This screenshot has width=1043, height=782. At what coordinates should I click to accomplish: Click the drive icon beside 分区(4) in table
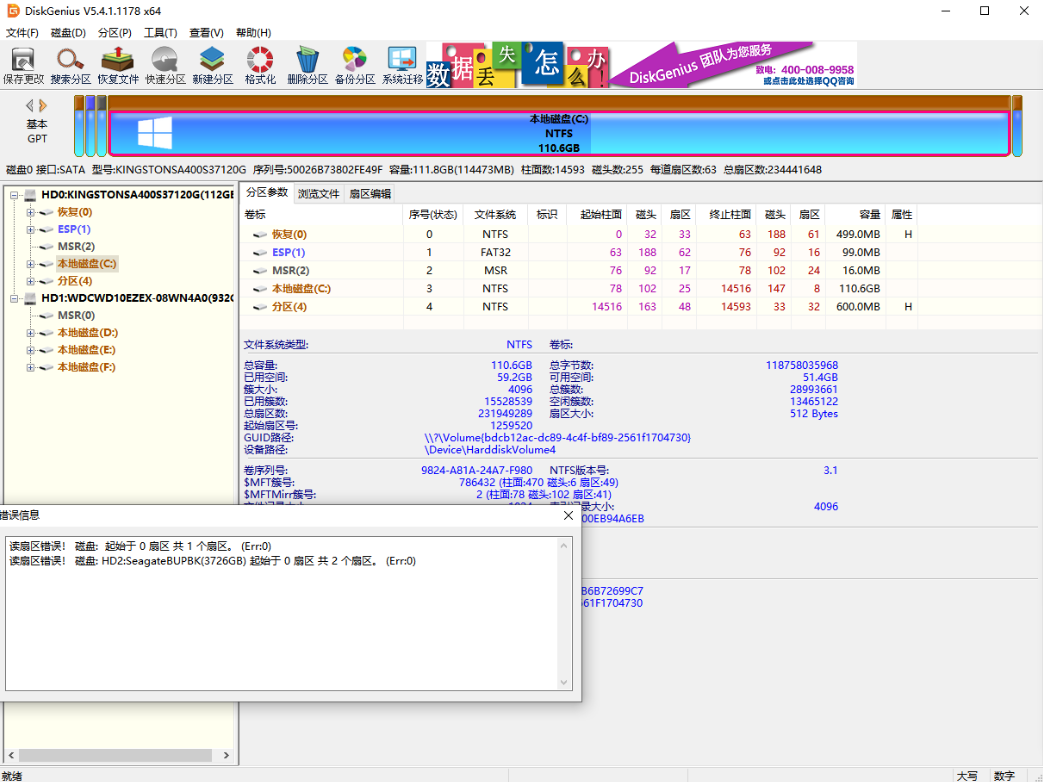(x=260, y=307)
